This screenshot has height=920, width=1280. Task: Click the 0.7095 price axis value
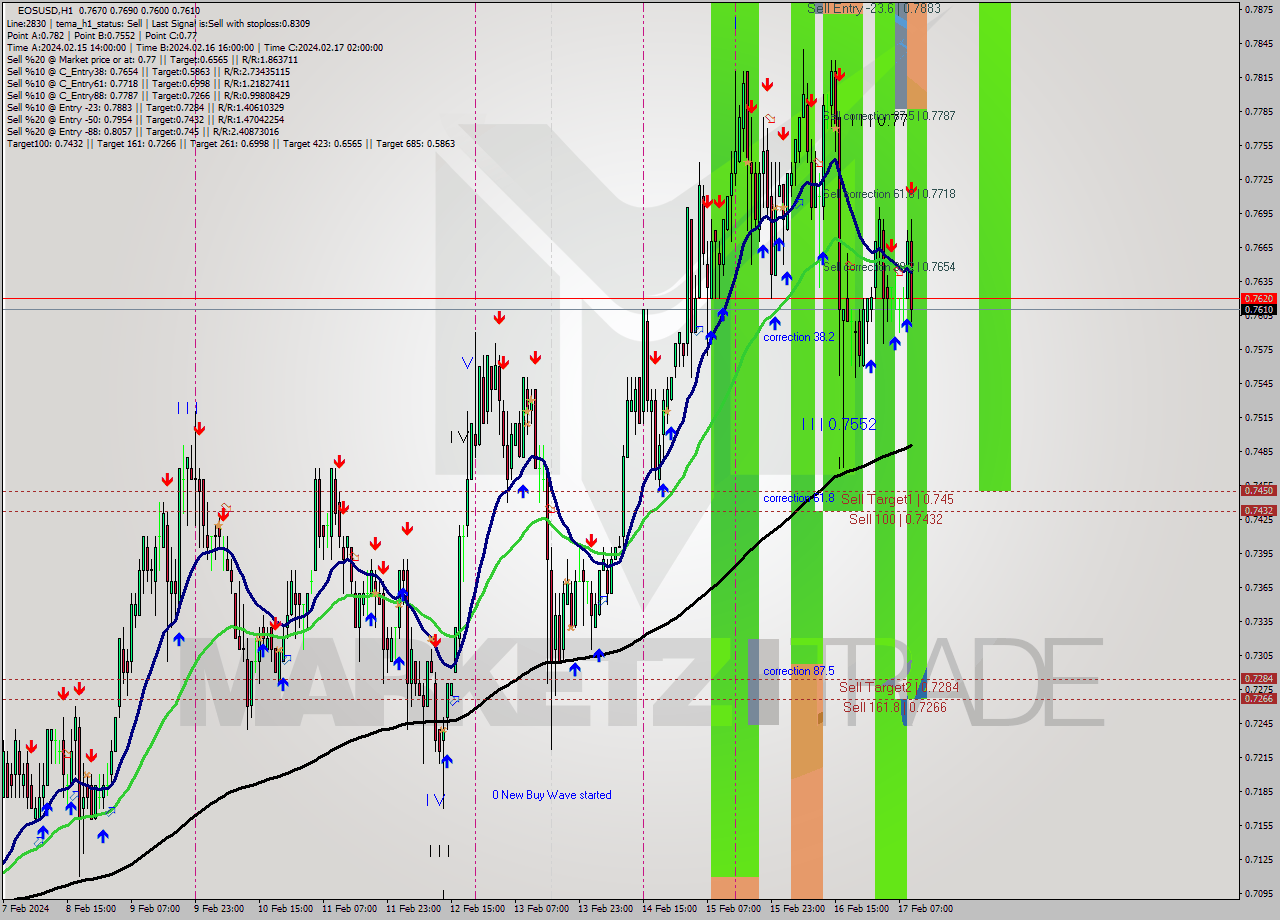click(x=1258, y=893)
